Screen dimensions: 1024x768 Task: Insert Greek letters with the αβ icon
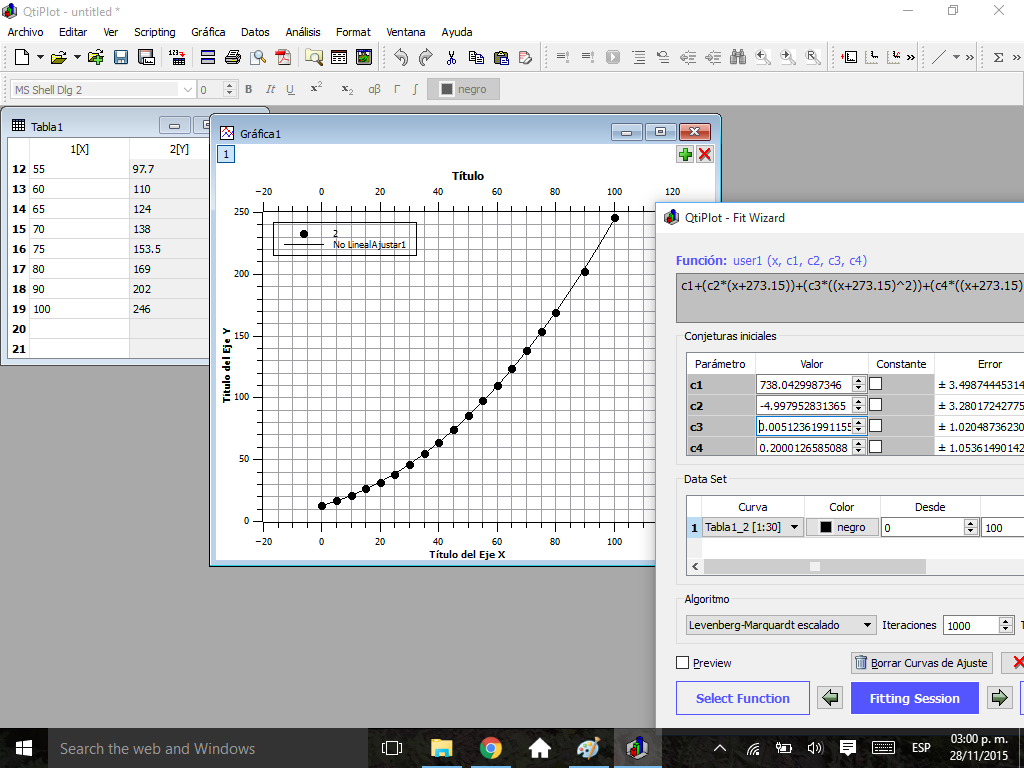coord(374,89)
